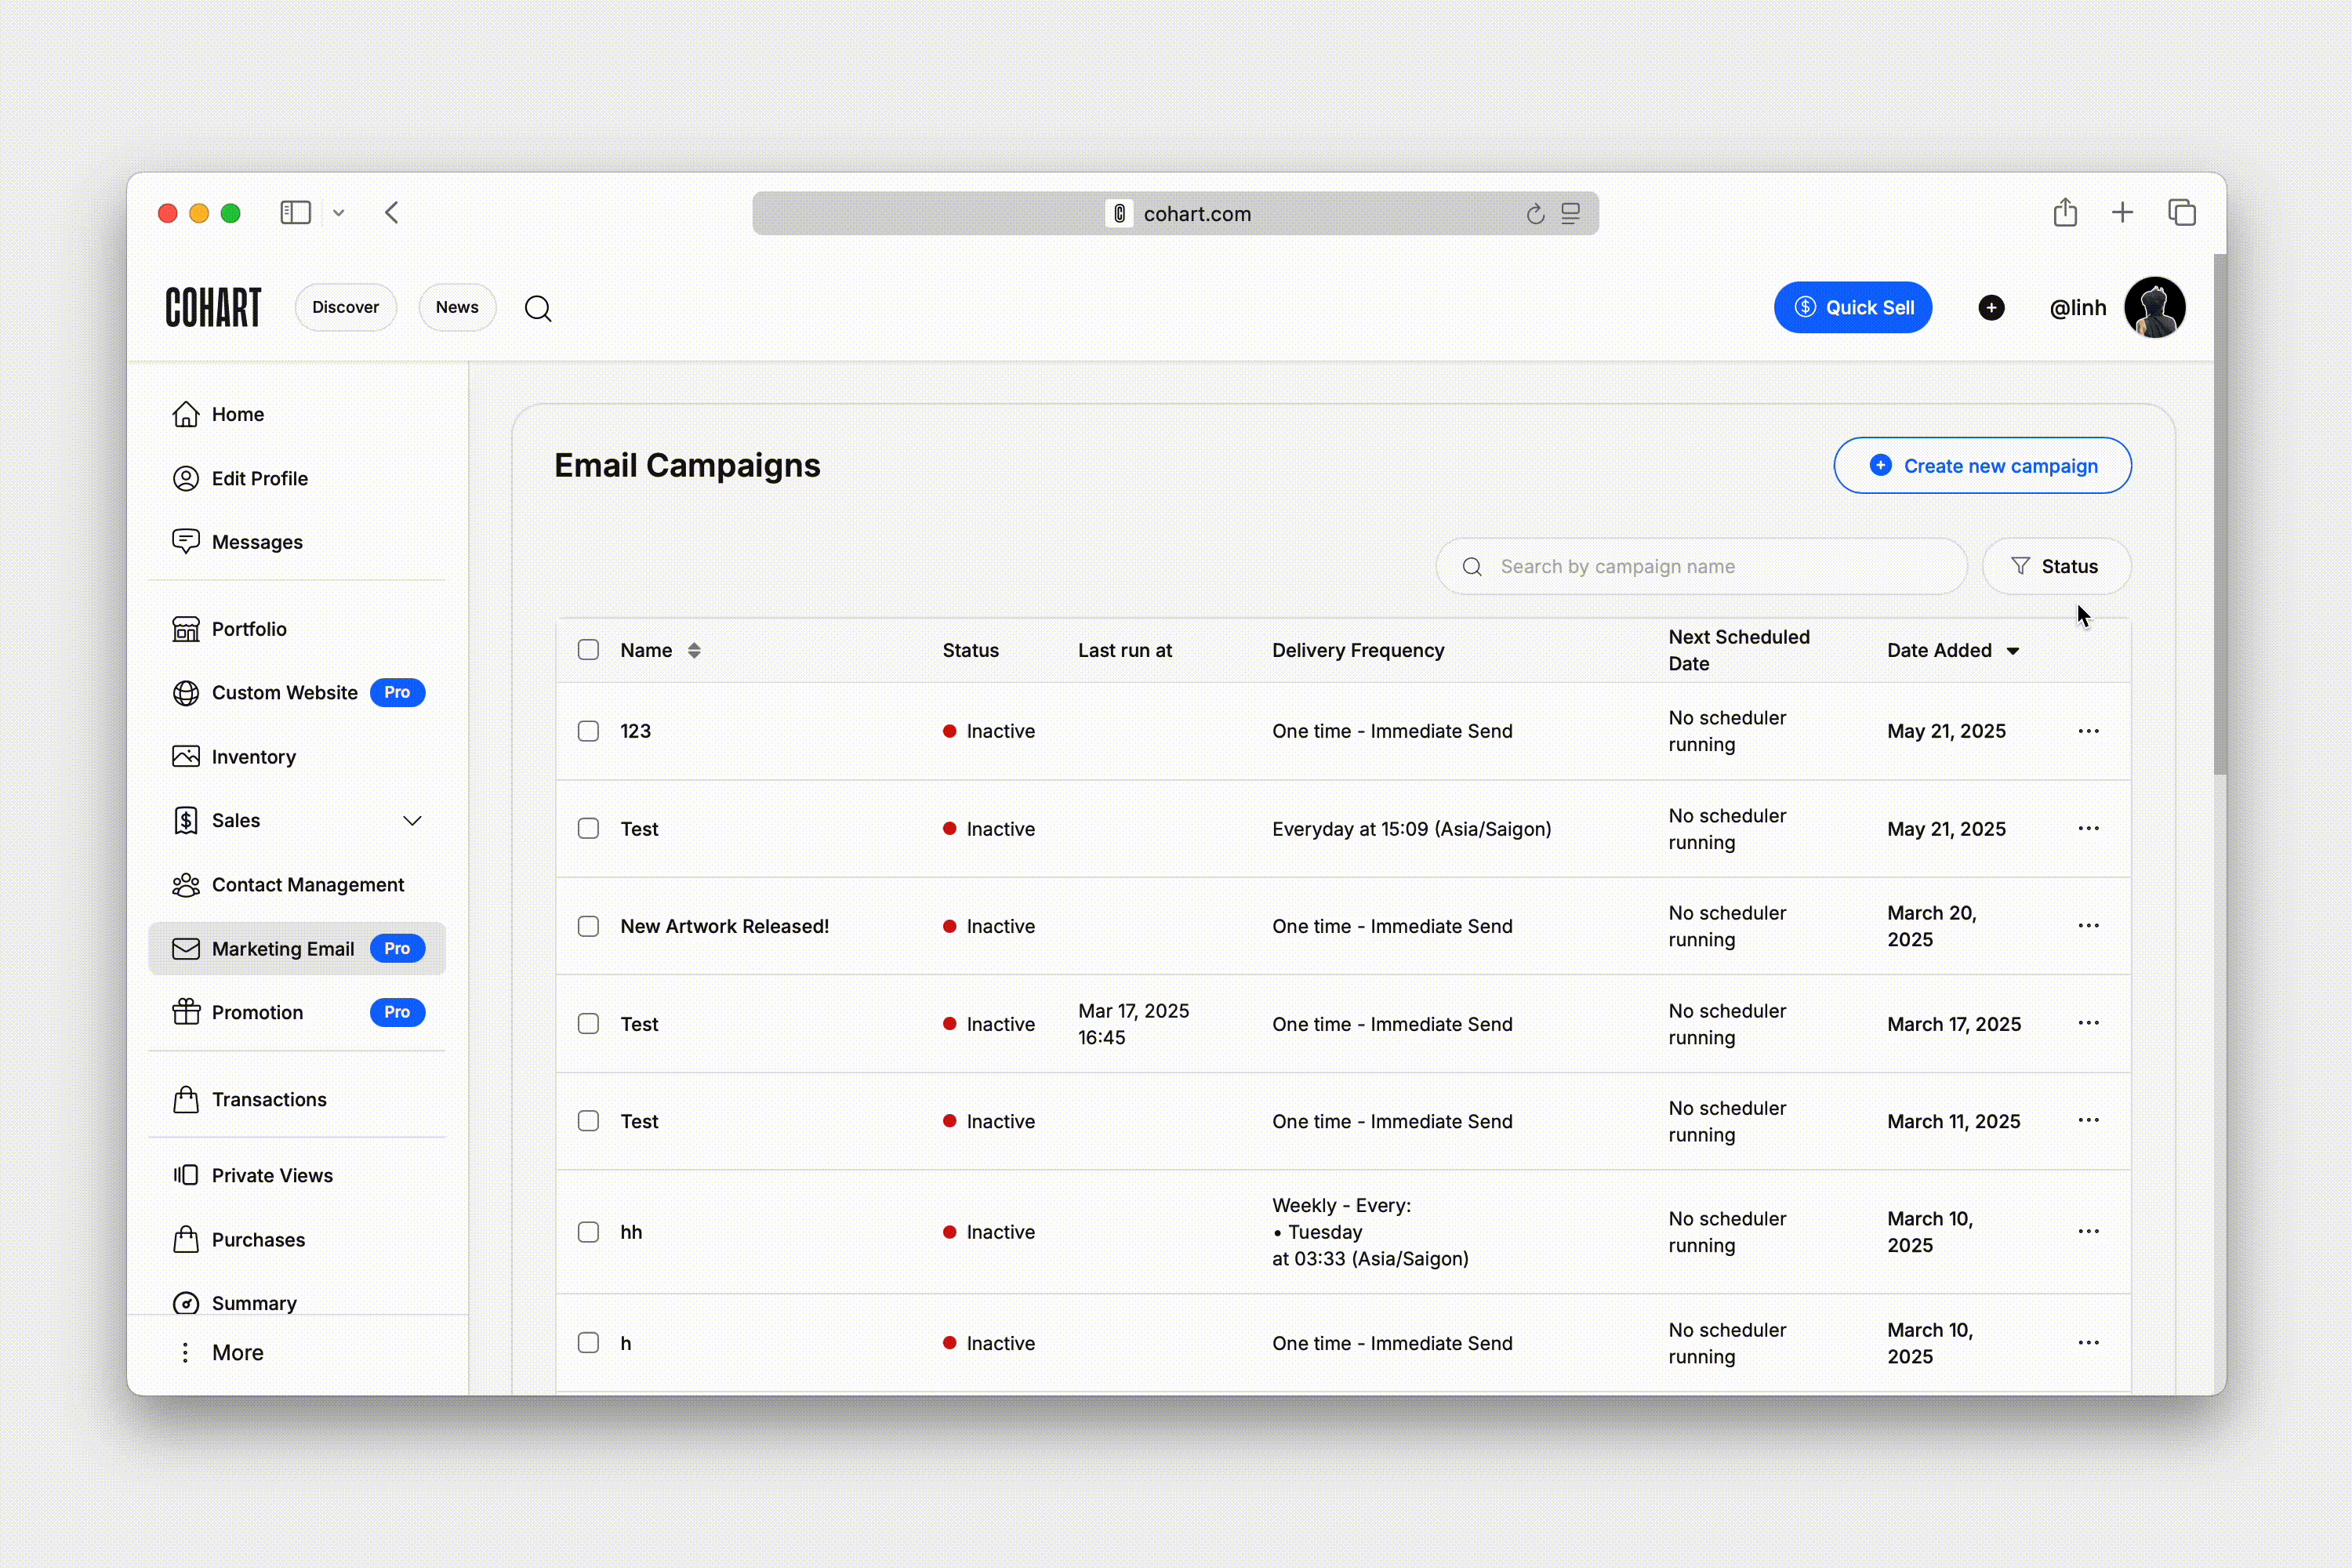Sort by Date Added column arrow
Screen dimensions: 2352x1568
(x=2013, y=651)
